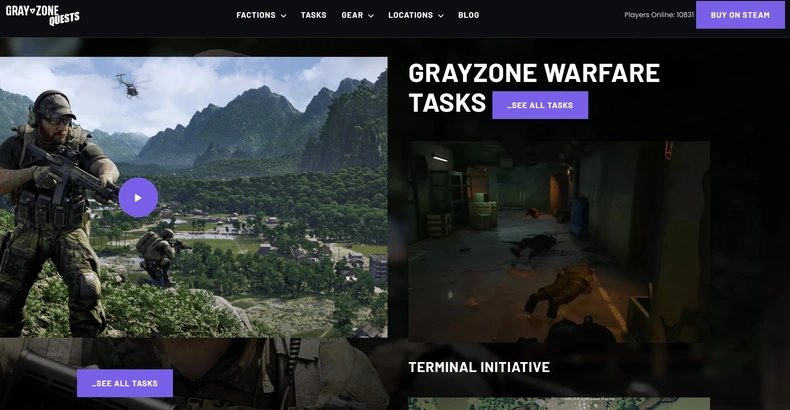
Task: Open the Blog page link
Action: pos(469,15)
